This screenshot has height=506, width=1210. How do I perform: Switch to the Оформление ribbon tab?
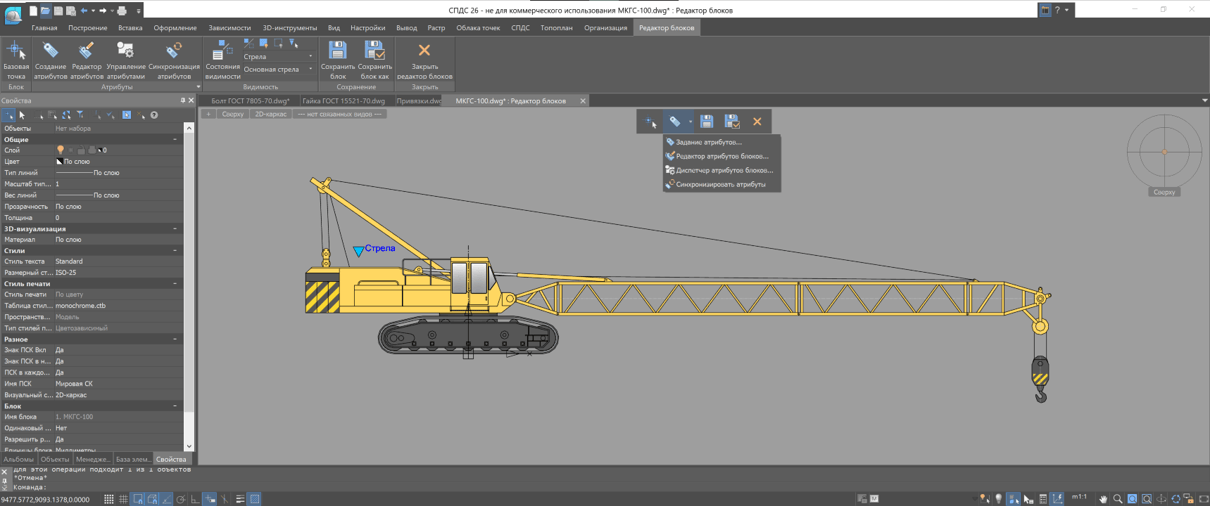pyautogui.click(x=175, y=28)
